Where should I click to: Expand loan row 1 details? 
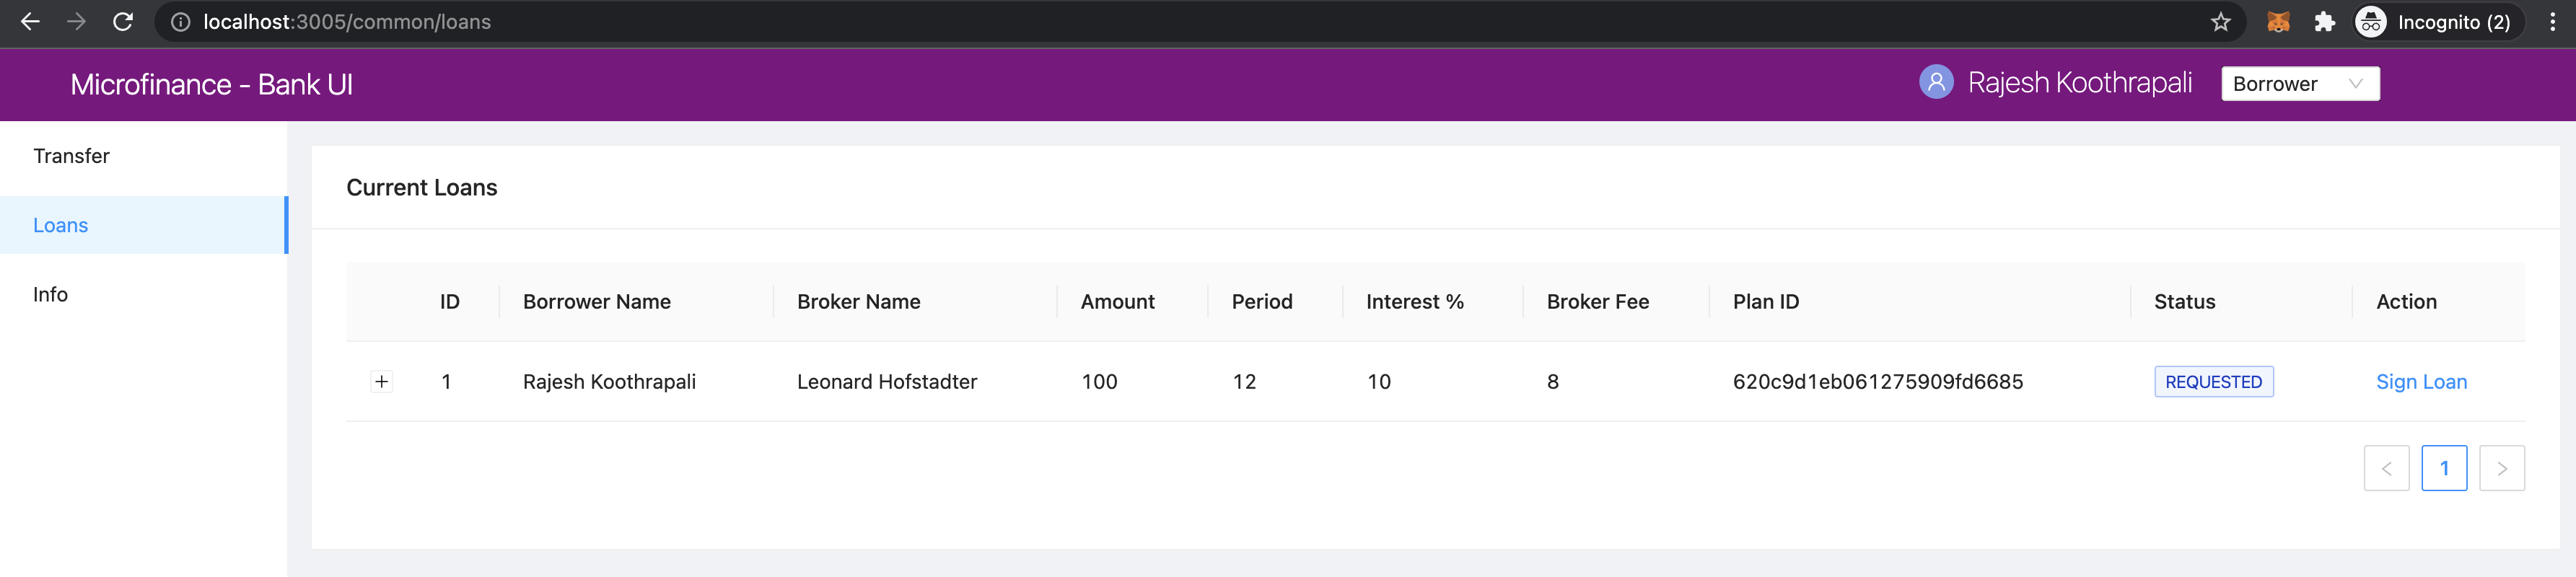(381, 381)
